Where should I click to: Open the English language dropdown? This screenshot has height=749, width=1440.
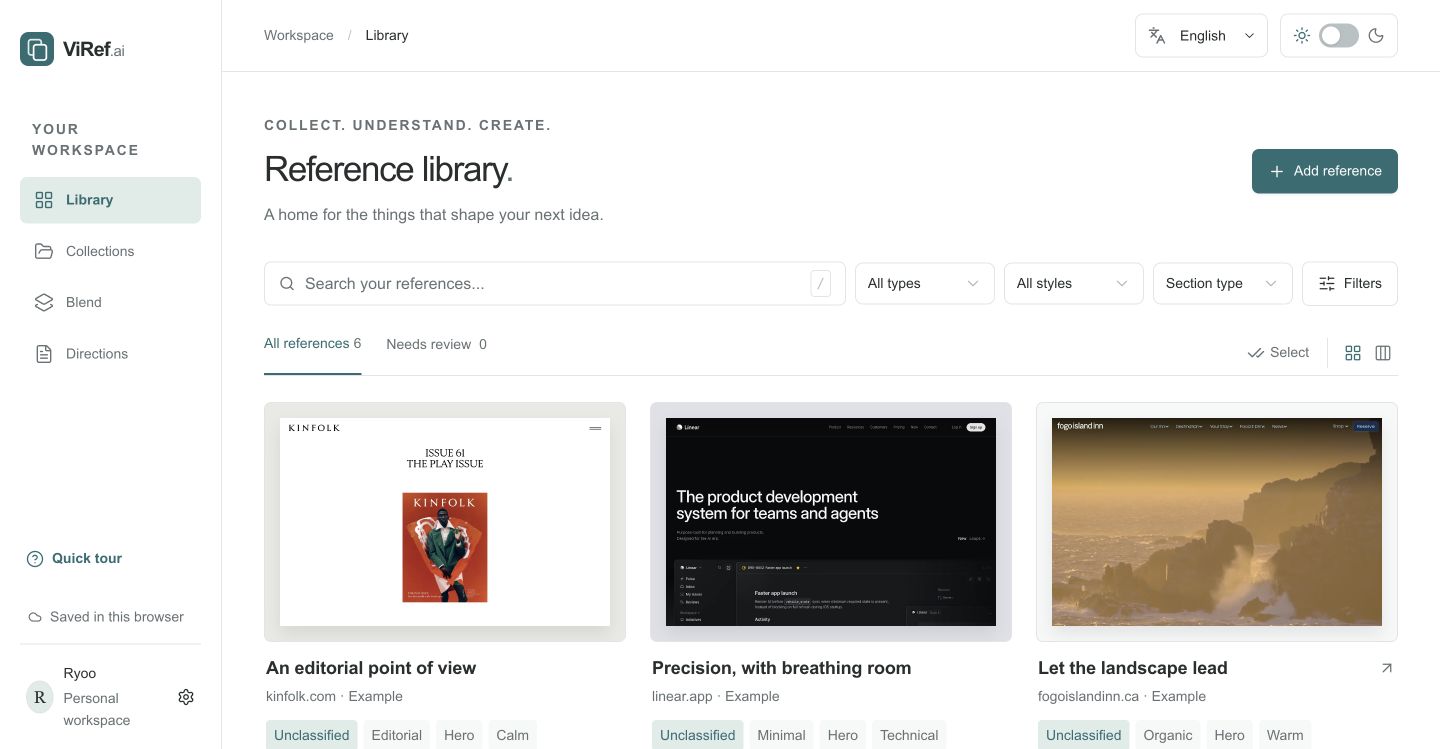1202,36
